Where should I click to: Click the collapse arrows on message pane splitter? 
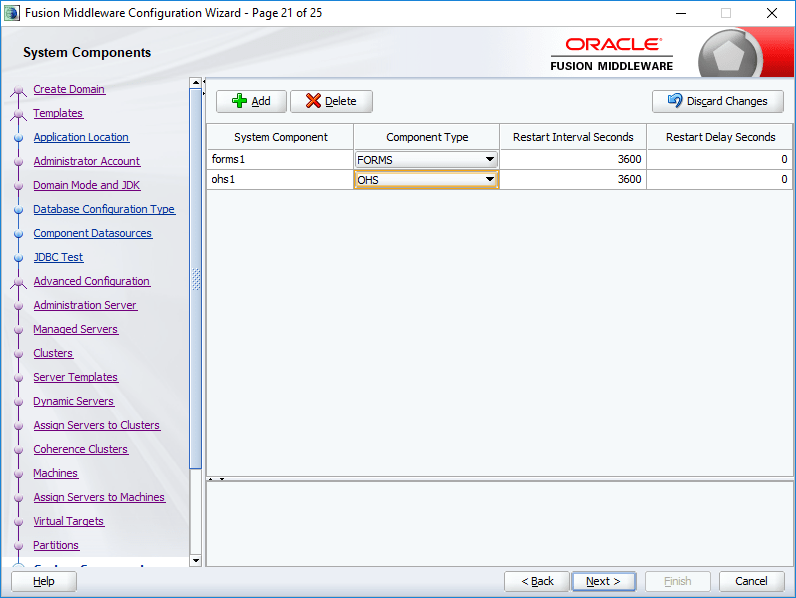click(216, 479)
